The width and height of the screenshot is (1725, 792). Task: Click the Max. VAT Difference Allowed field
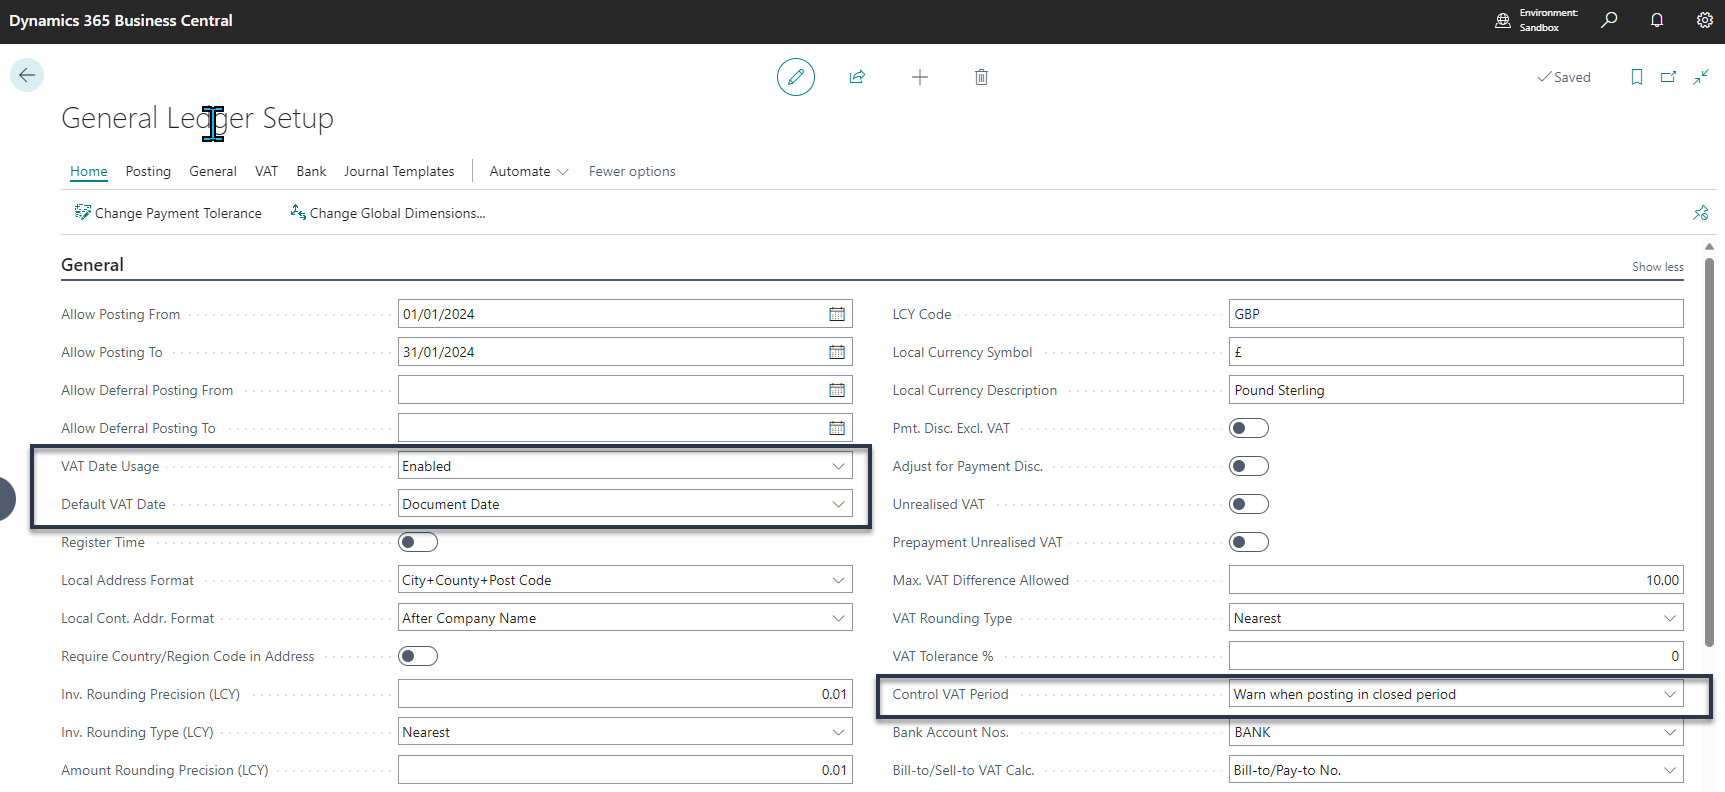1455,580
